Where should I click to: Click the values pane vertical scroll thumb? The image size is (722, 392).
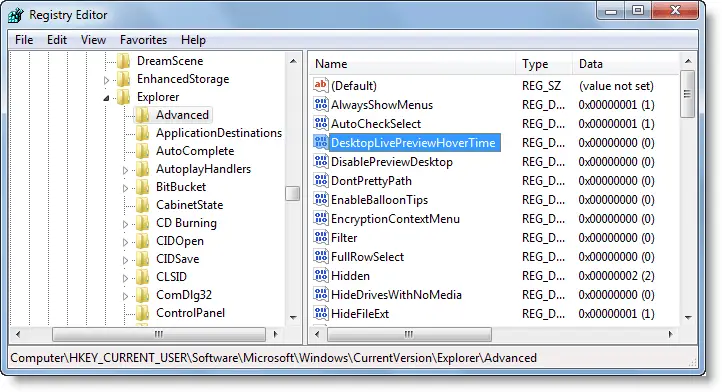[x=687, y=94]
